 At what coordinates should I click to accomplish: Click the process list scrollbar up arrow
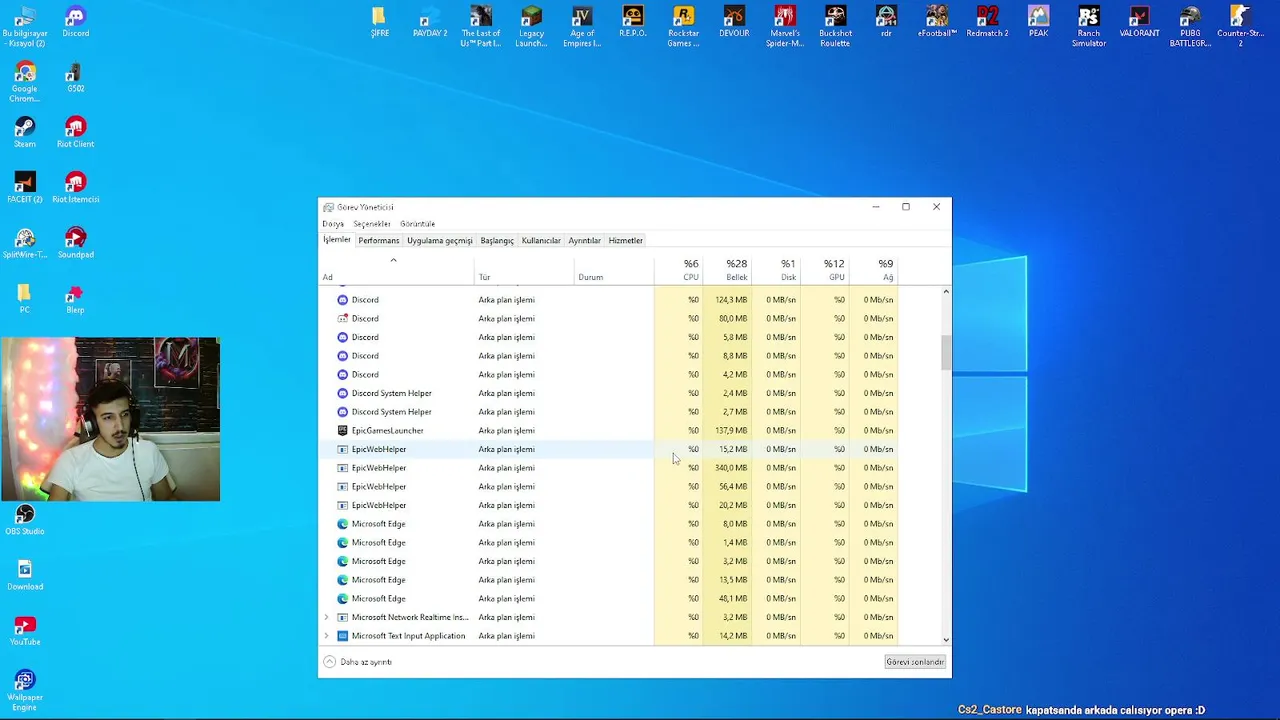pos(946,292)
